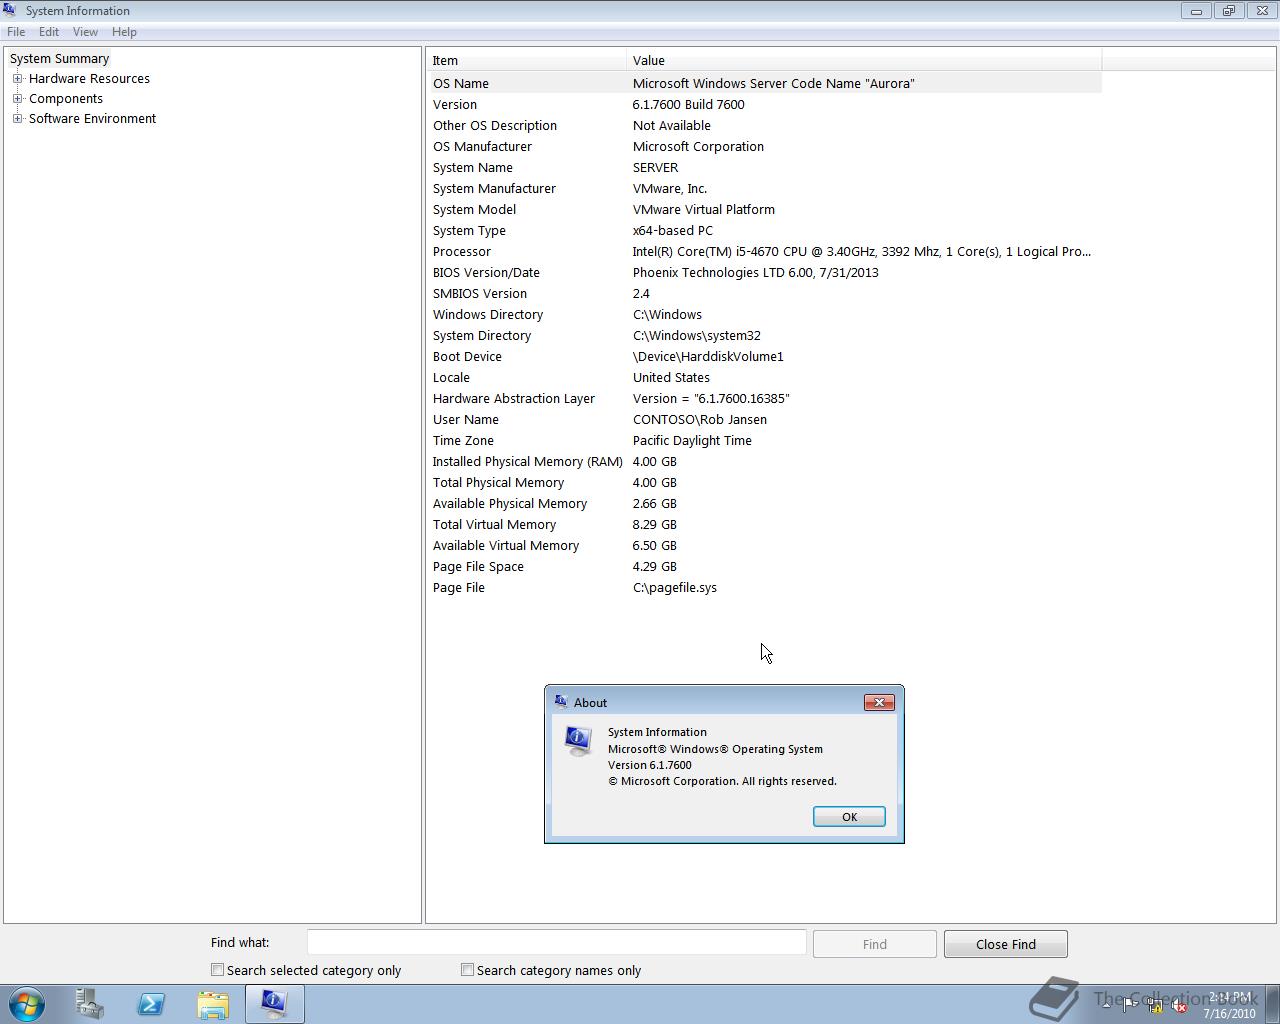1280x1024 pixels.
Task: Select Total Physical Memory row
Action: tap(765, 482)
